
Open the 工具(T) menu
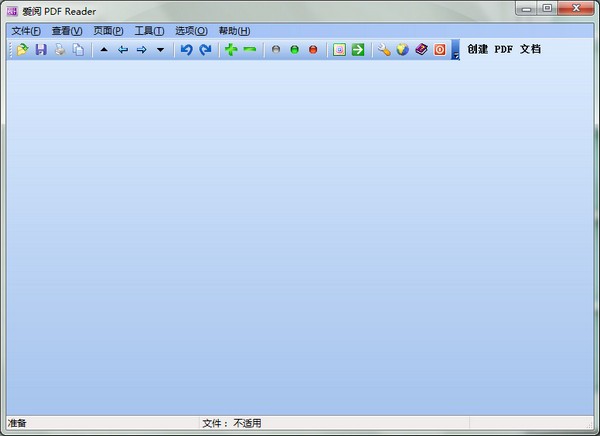149,31
